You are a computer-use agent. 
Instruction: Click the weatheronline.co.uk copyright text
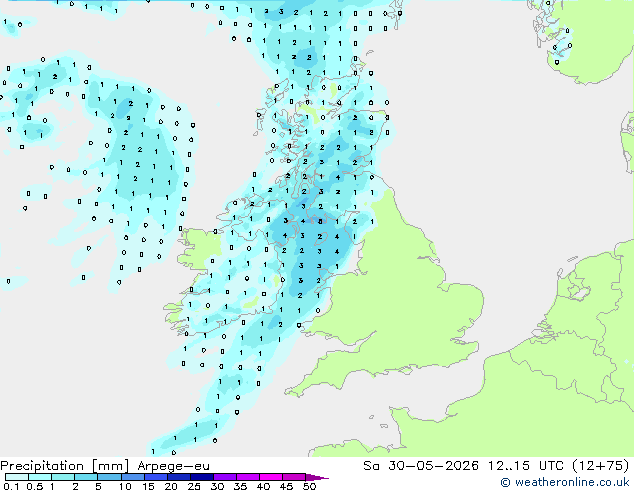click(x=564, y=482)
